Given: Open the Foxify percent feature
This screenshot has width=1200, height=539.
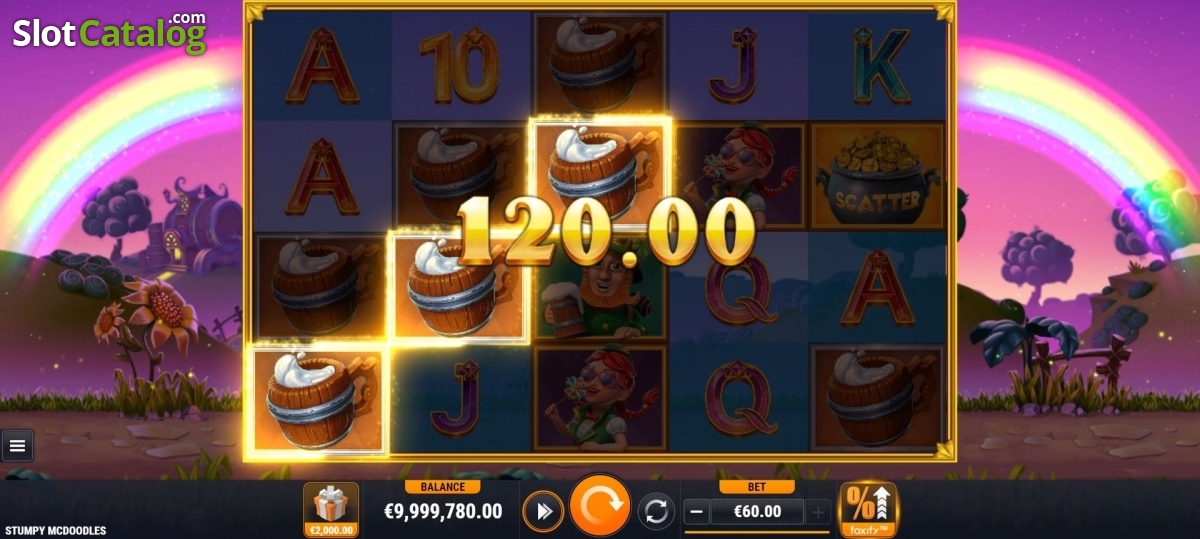Looking at the screenshot, I should click(x=867, y=510).
